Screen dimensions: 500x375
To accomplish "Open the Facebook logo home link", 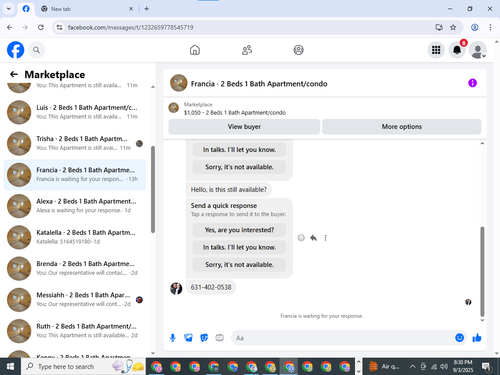I will click(x=15, y=50).
